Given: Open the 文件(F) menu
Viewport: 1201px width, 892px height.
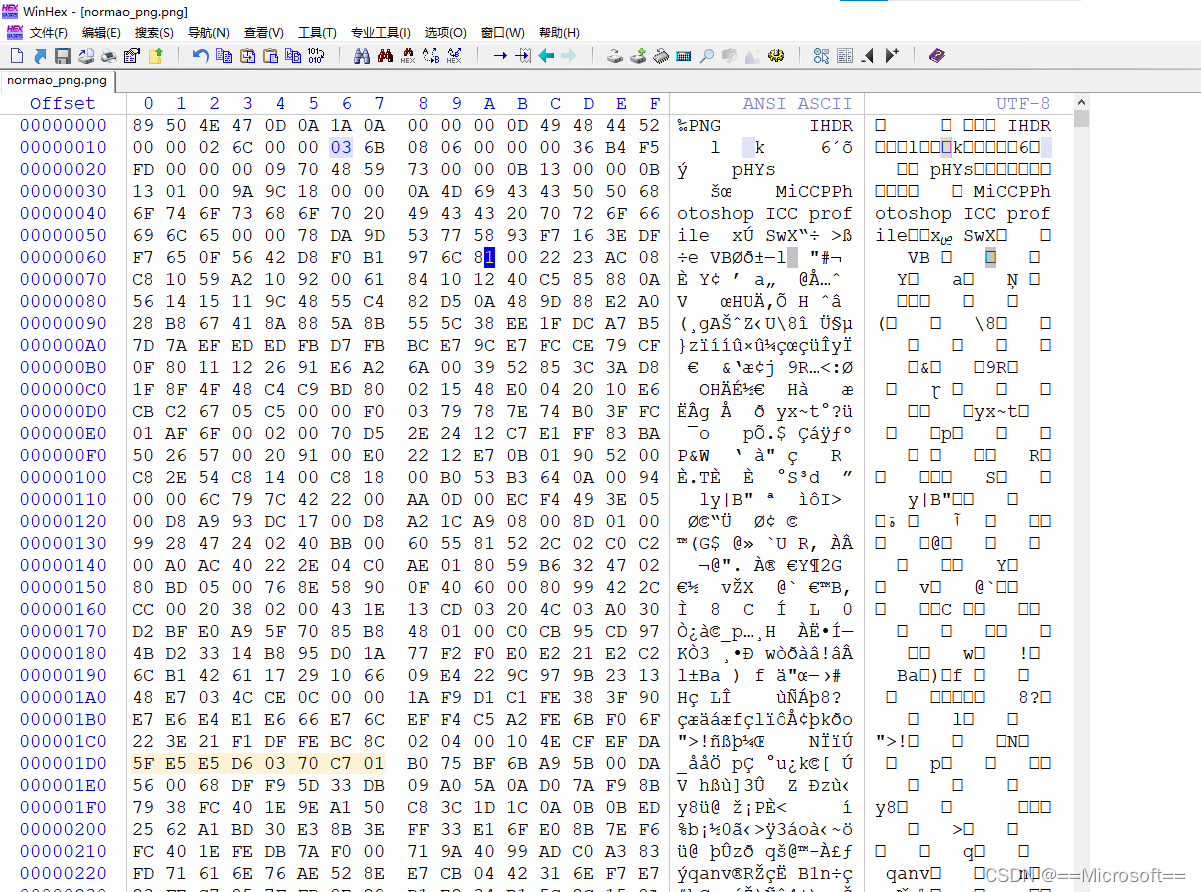Looking at the screenshot, I should coord(49,33).
